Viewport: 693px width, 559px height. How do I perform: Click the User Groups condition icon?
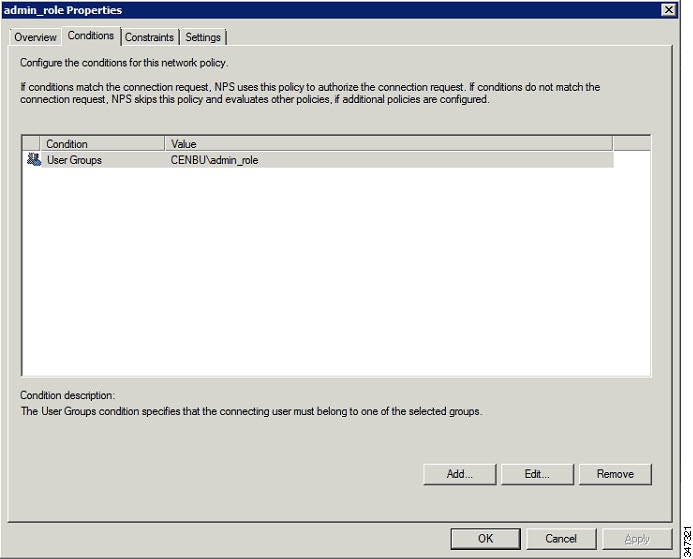(33, 160)
